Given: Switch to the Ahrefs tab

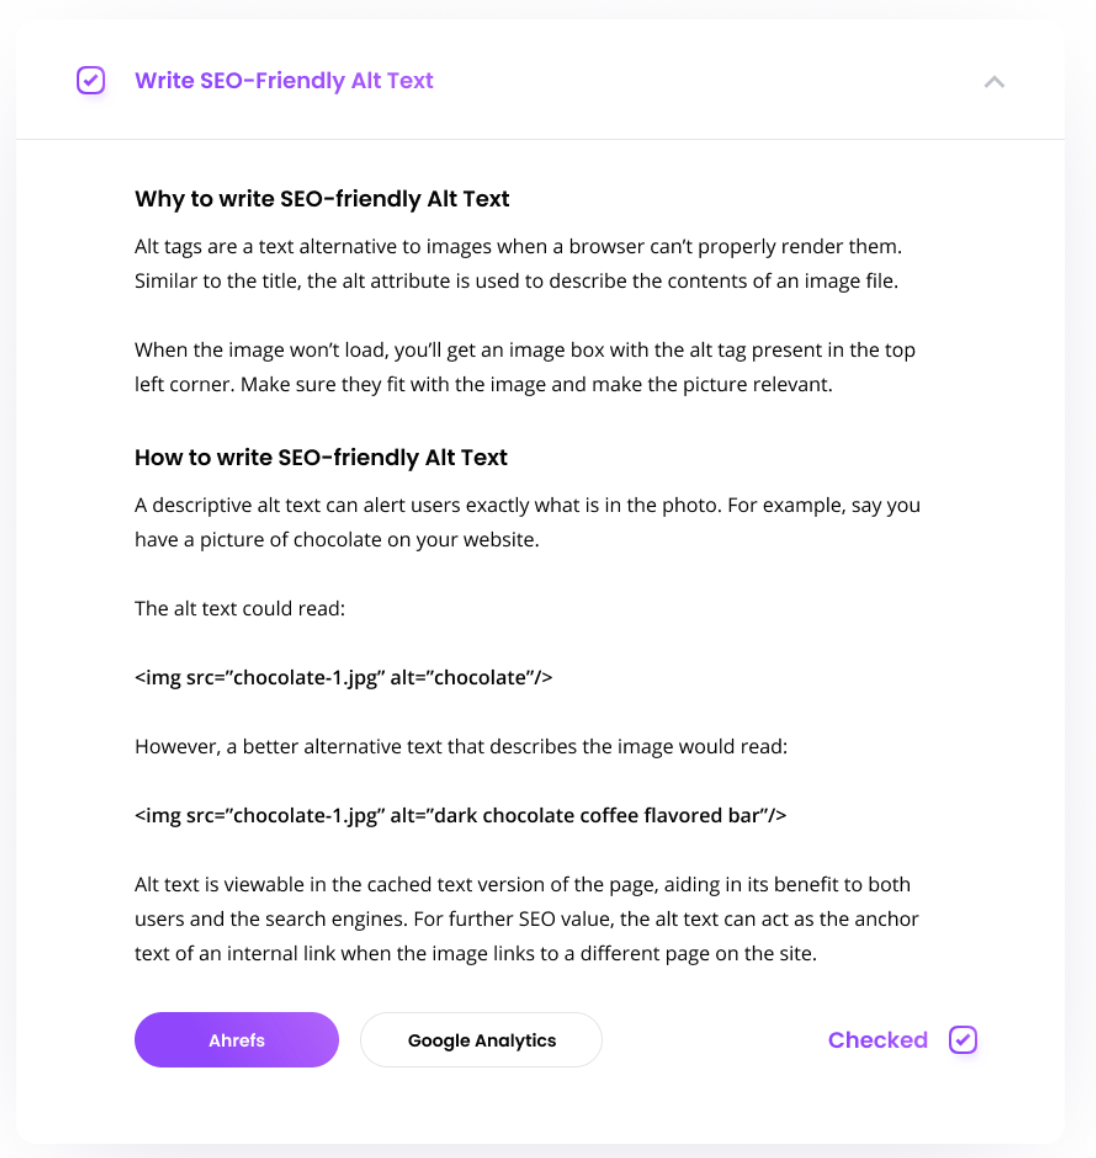Looking at the screenshot, I should pos(236,1040).
